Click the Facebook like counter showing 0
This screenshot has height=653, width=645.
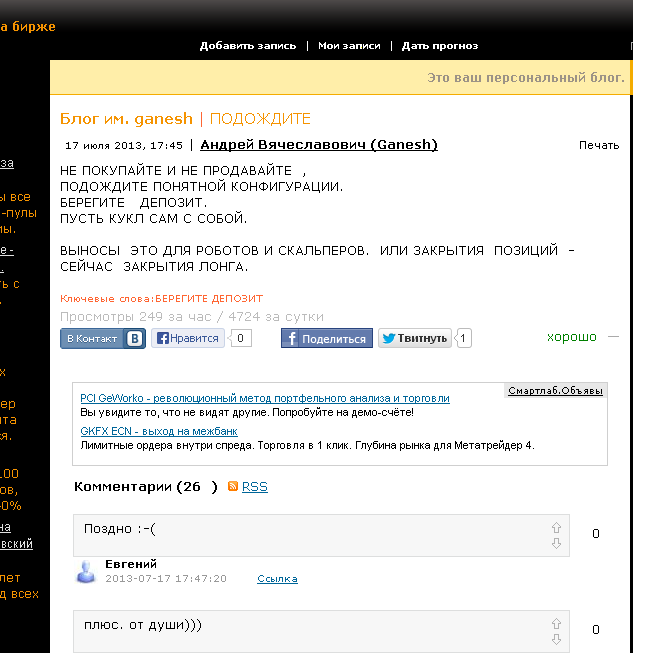click(240, 338)
